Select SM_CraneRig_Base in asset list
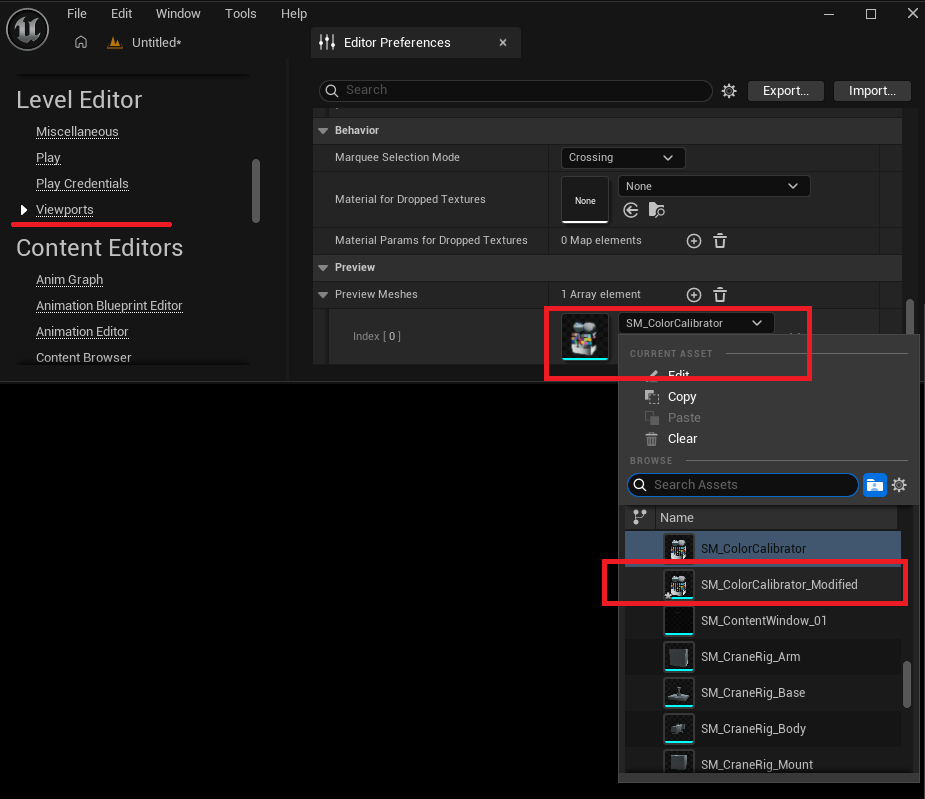The image size is (925, 799). pyautogui.click(x=763, y=693)
